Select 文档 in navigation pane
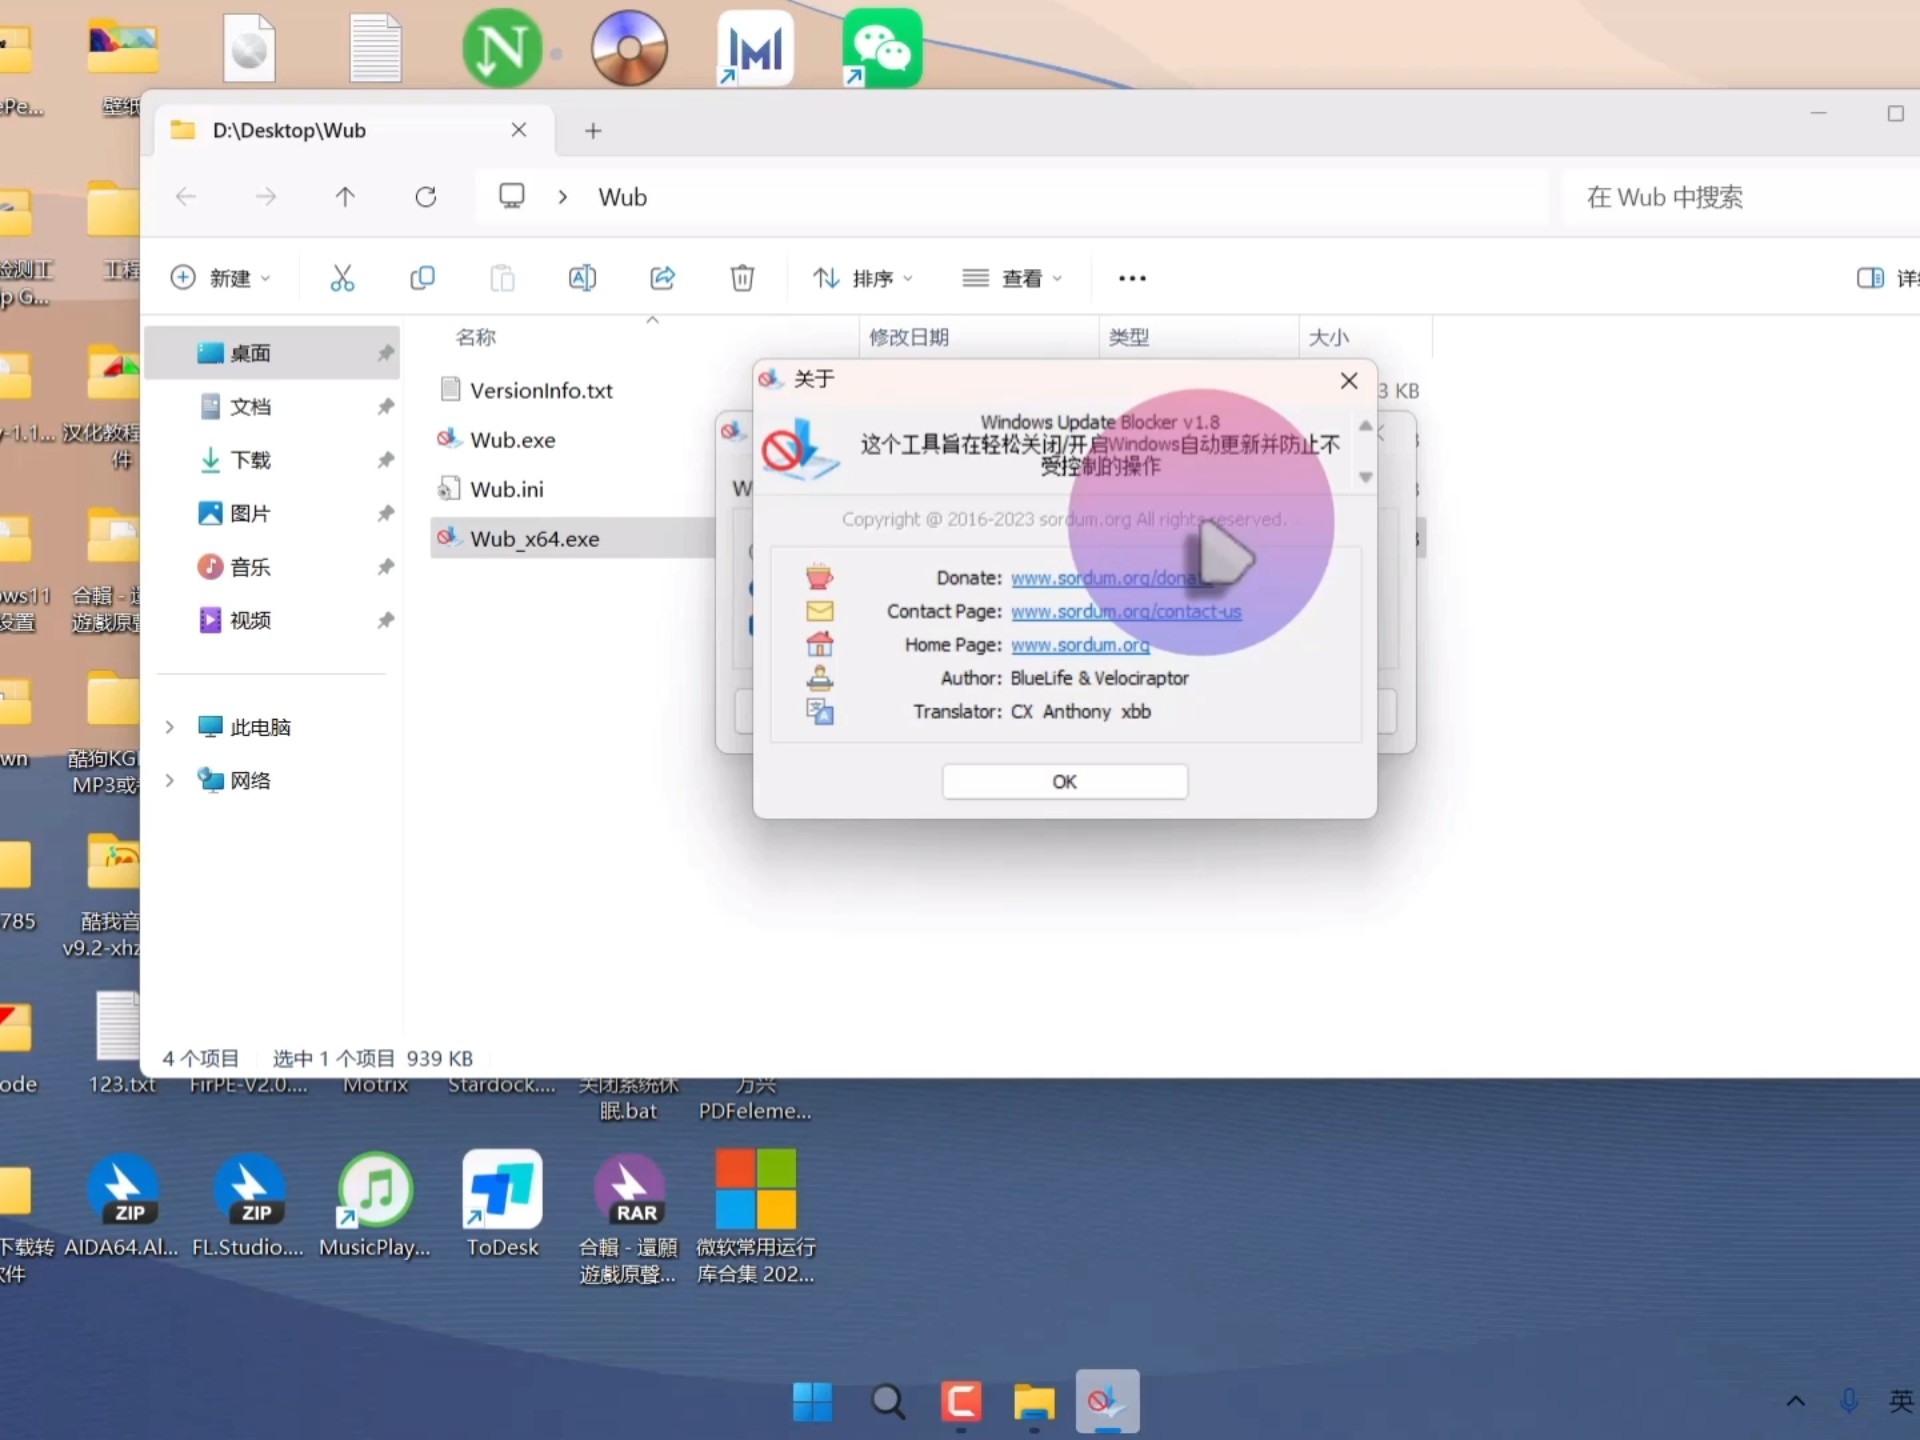The width and height of the screenshot is (1920, 1440). pos(272,406)
